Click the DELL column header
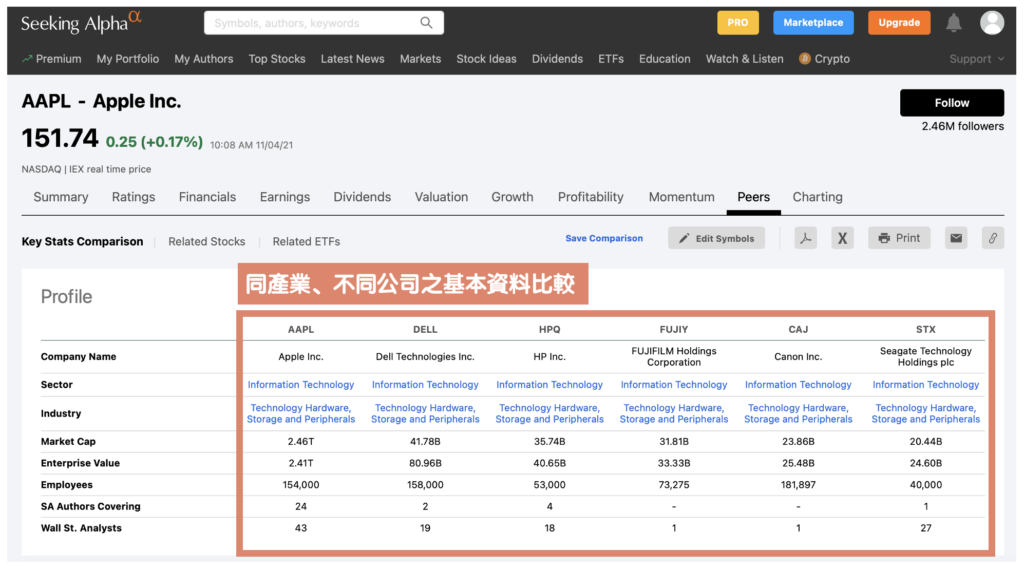The width and height of the screenshot is (1024, 569). 425,330
